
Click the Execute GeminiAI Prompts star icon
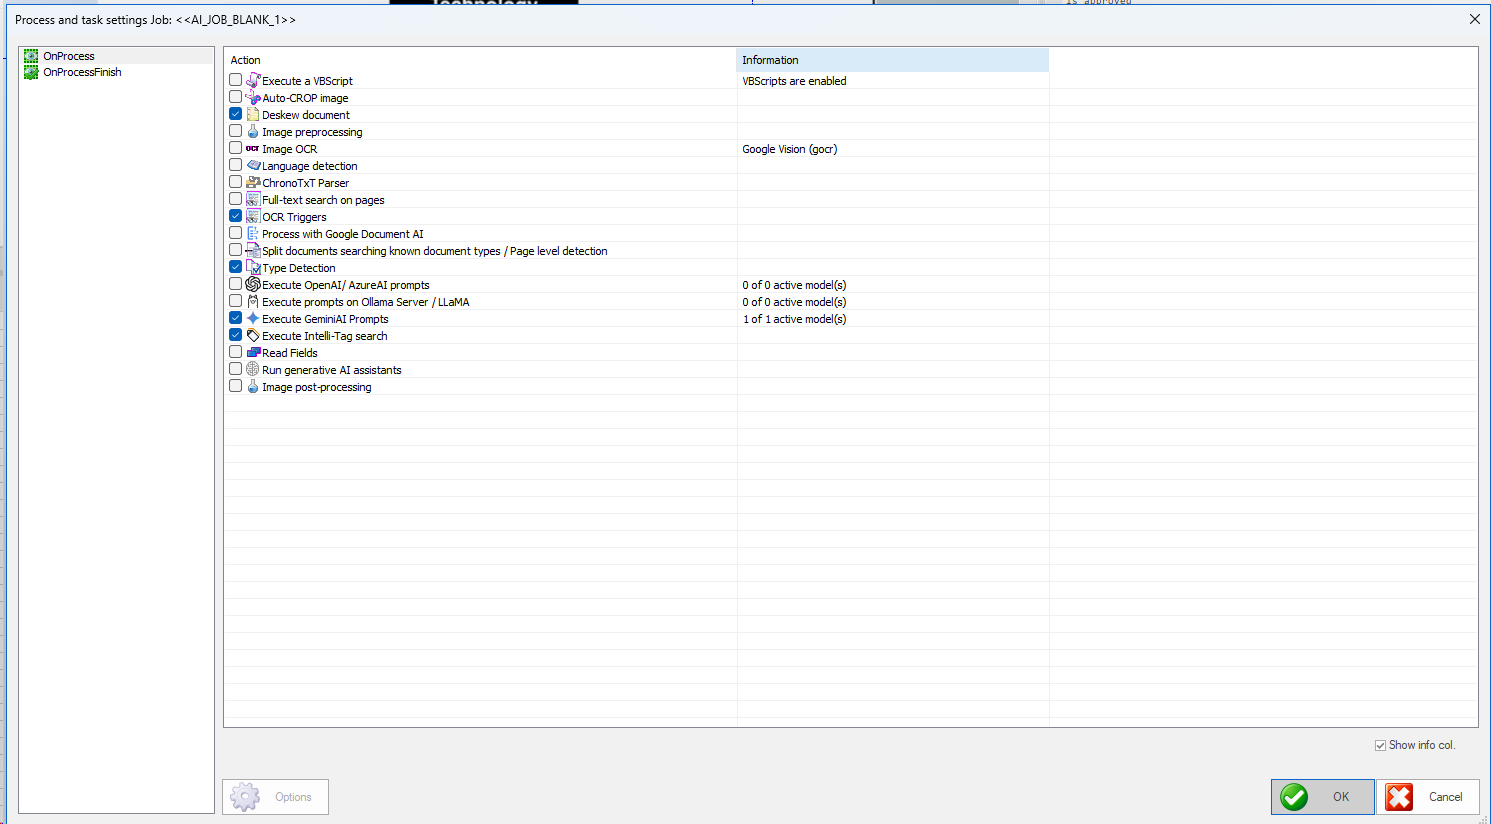(253, 319)
